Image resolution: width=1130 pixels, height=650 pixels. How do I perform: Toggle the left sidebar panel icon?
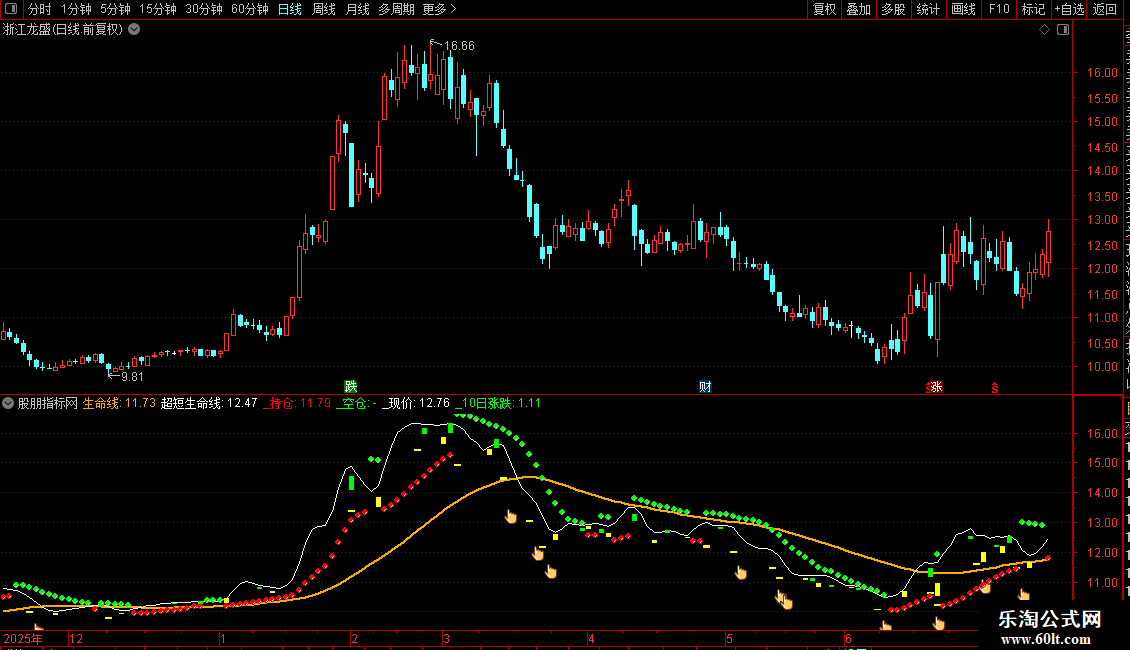pyautogui.click(x=11, y=9)
